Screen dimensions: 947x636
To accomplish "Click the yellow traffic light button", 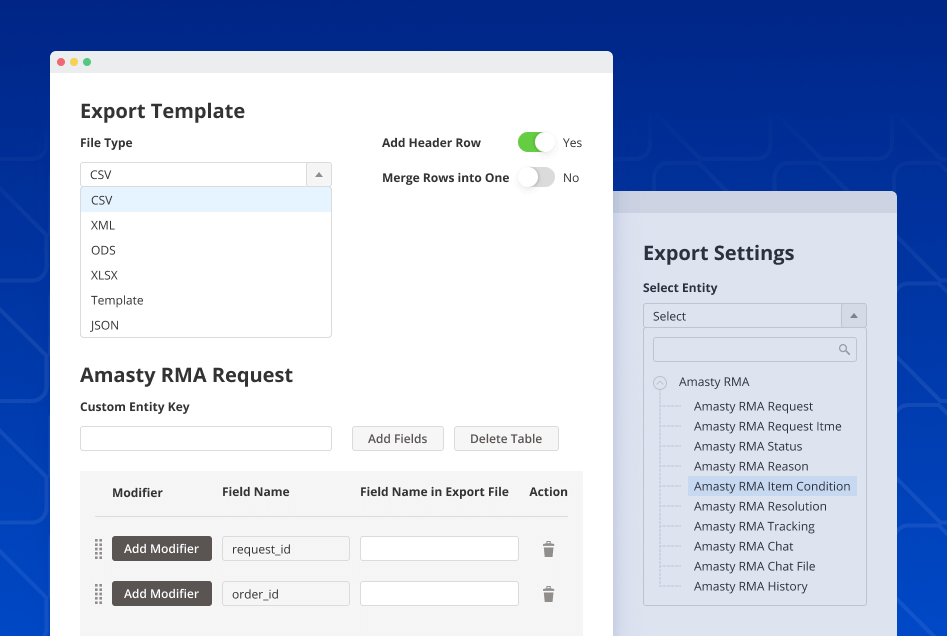I will click(74, 61).
